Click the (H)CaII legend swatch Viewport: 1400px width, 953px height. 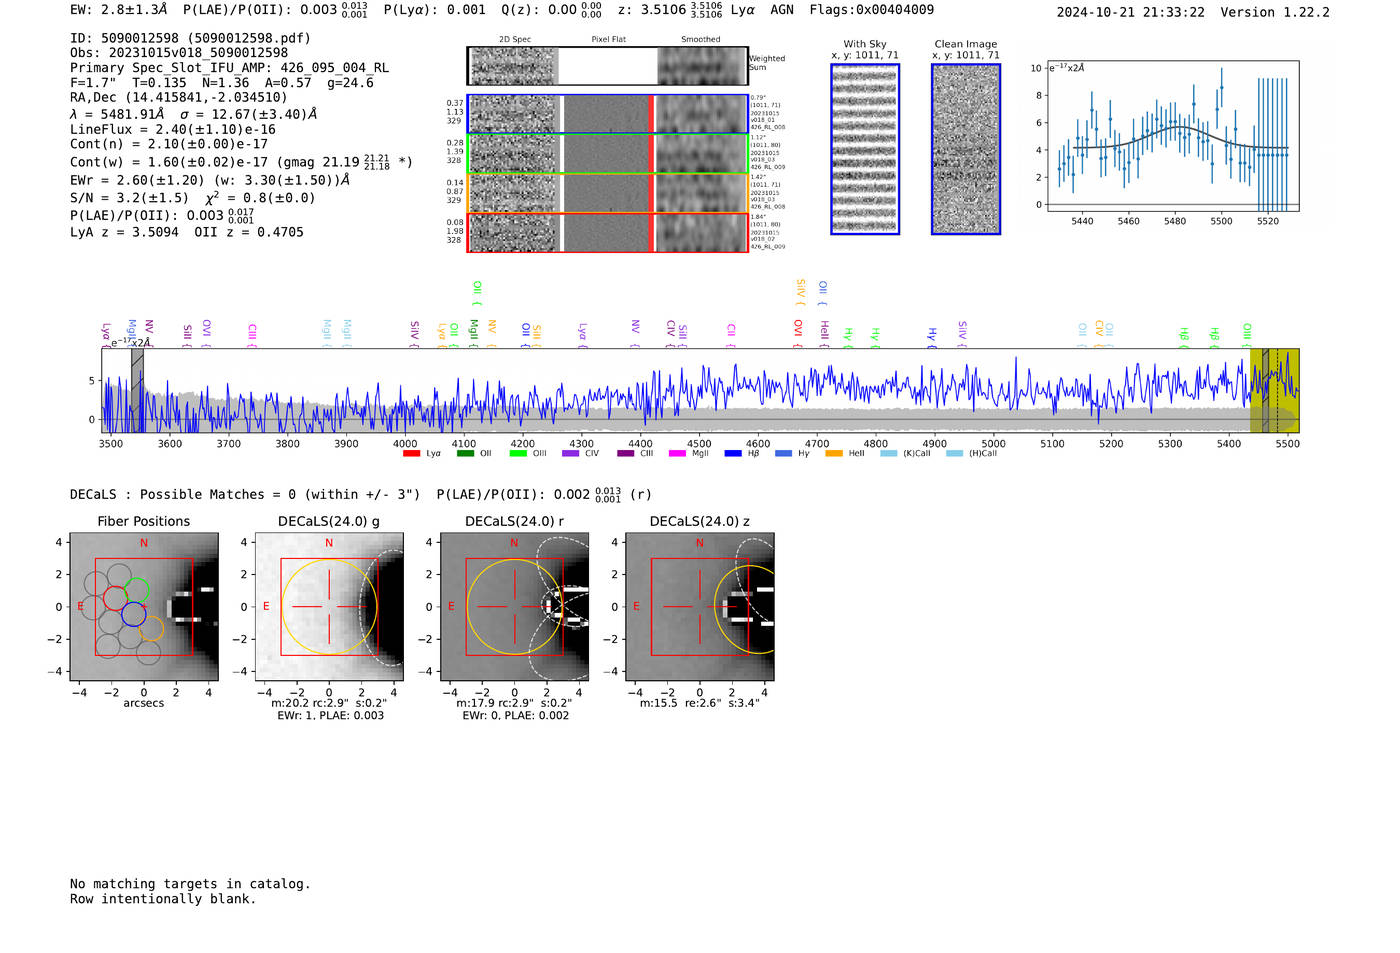(954, 454)
